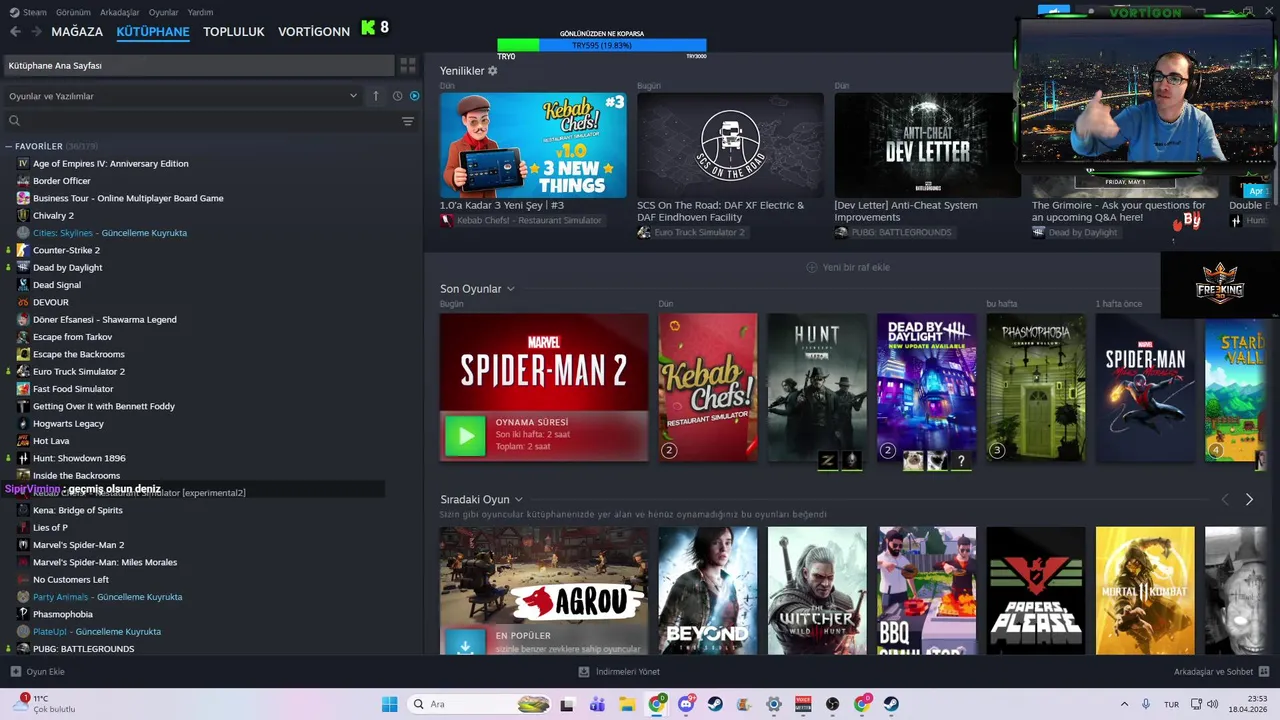Click the TRY595 donation progress bar
This screenshot has height=720, width=1280.
coord(602,45)
